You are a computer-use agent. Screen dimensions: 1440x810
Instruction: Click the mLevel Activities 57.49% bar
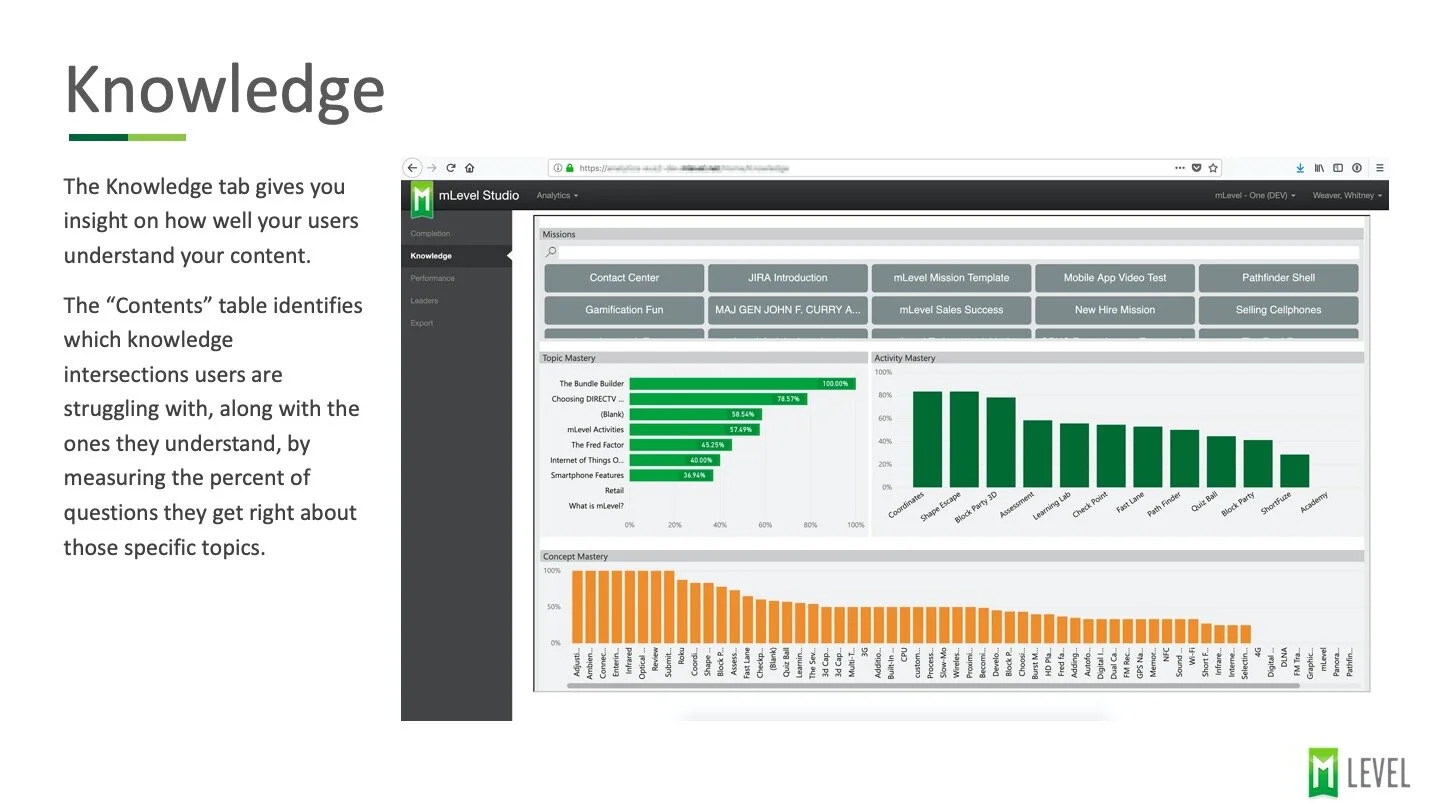click(694, 429)
